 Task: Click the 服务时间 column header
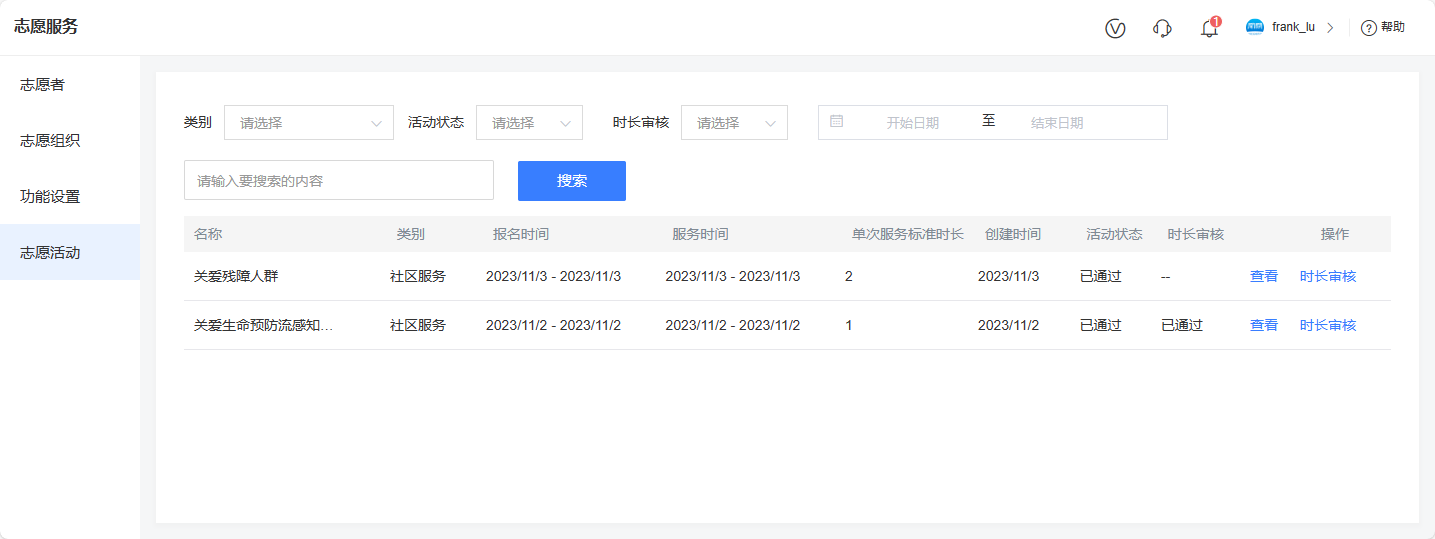(x=700, y=234)
